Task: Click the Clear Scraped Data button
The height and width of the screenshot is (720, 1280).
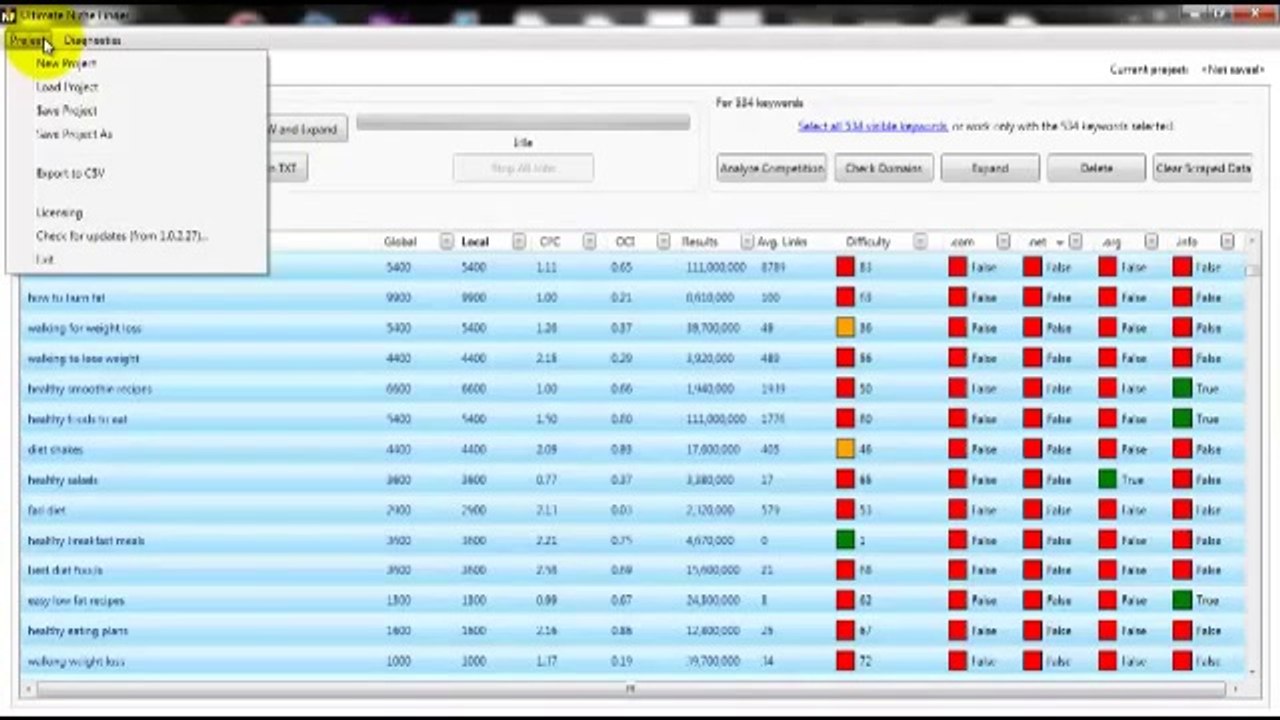Action: click(1203, 168)
